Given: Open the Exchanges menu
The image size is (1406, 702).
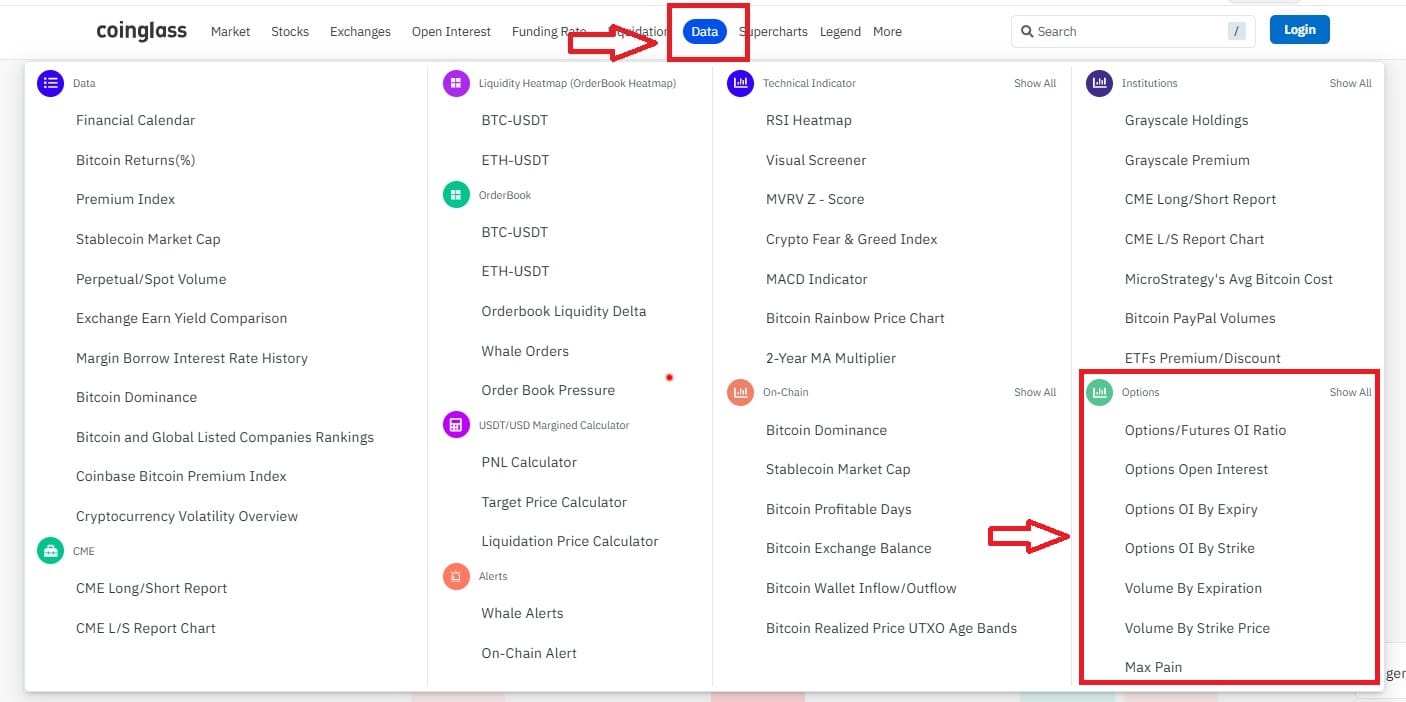Looking at the screenshot, I should click(x=360, y=32).
